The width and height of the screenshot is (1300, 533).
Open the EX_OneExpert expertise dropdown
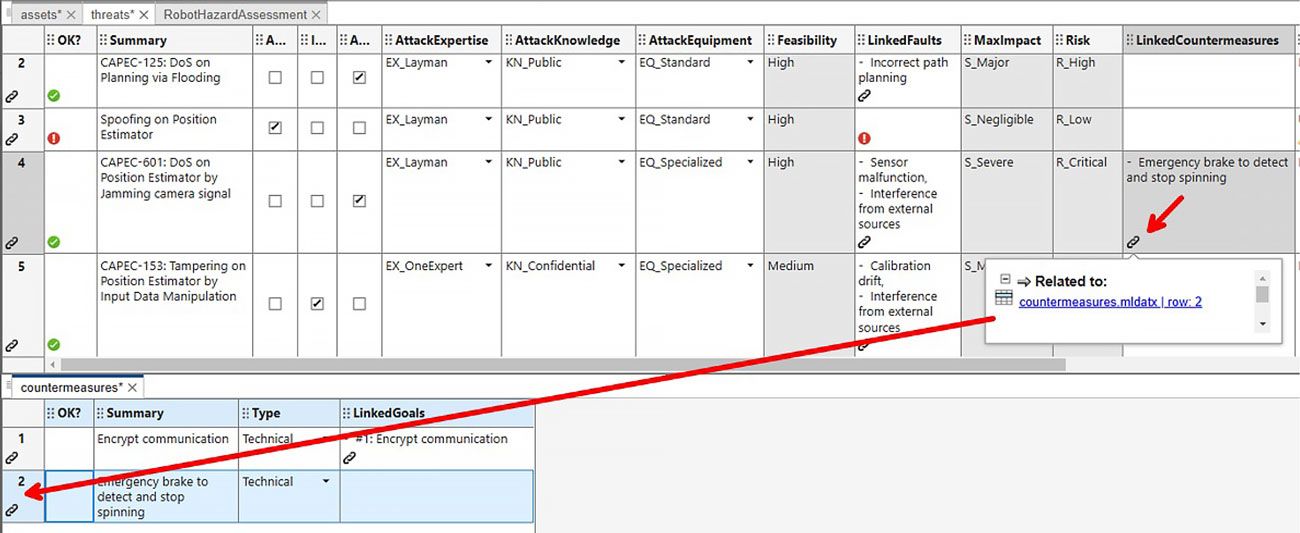click(489, 266)
